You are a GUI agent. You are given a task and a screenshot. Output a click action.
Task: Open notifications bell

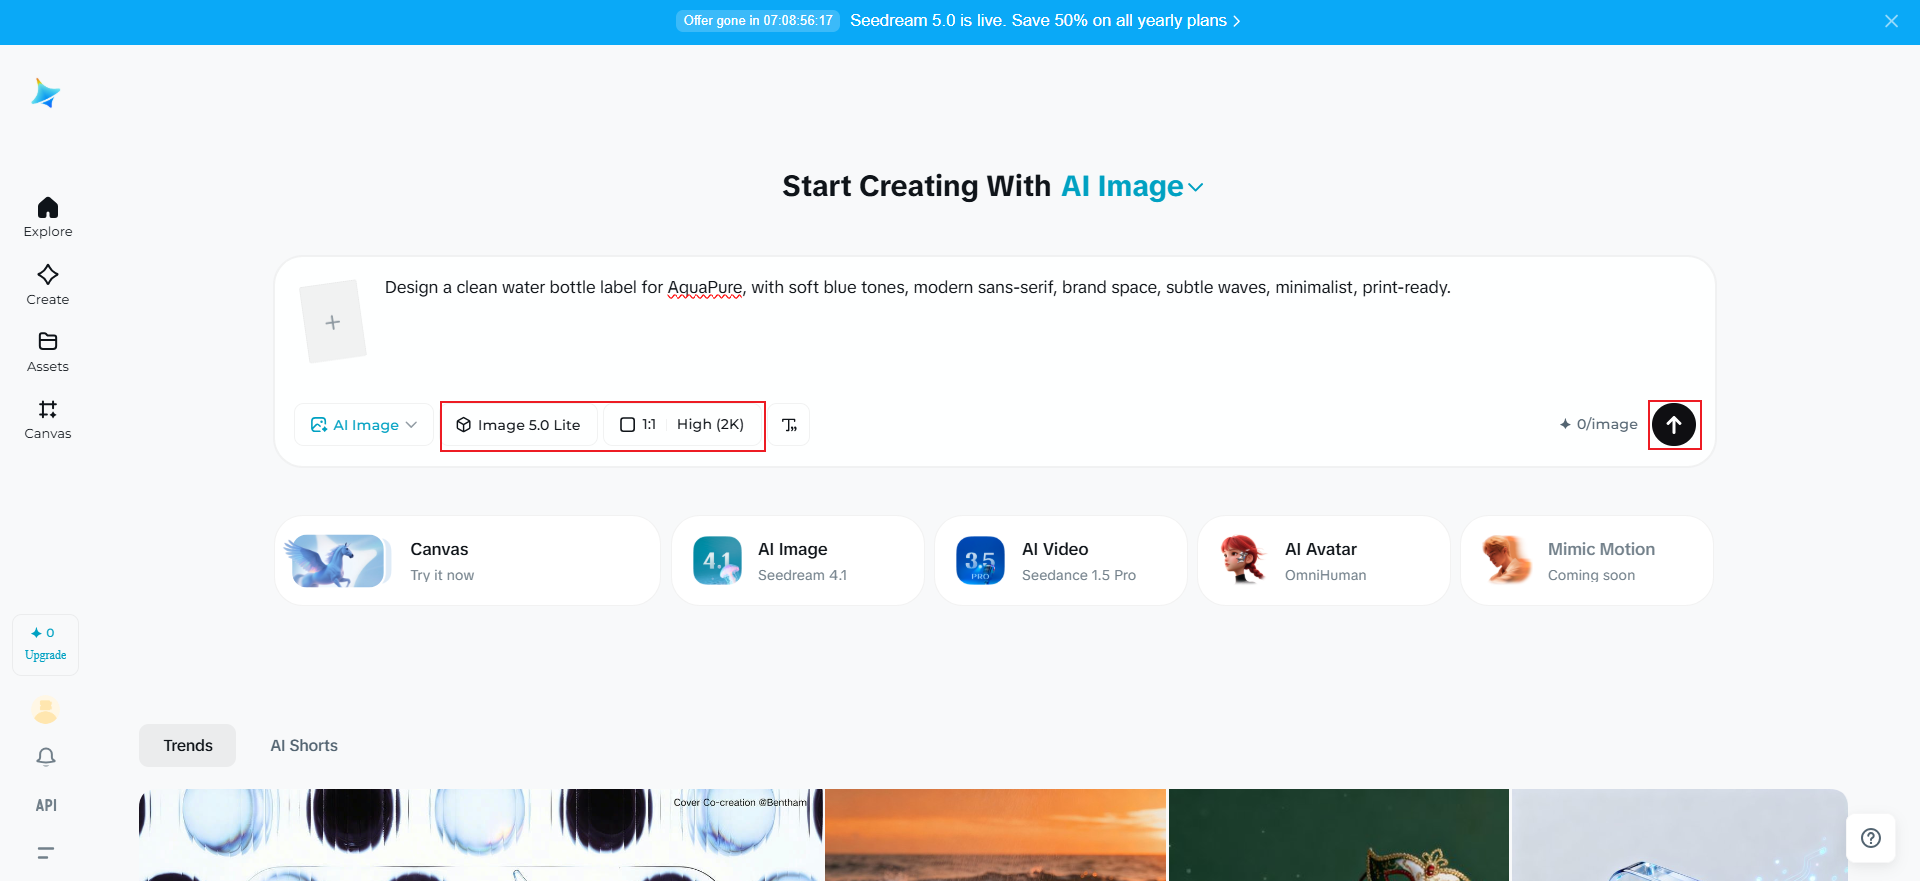(46, 757)
